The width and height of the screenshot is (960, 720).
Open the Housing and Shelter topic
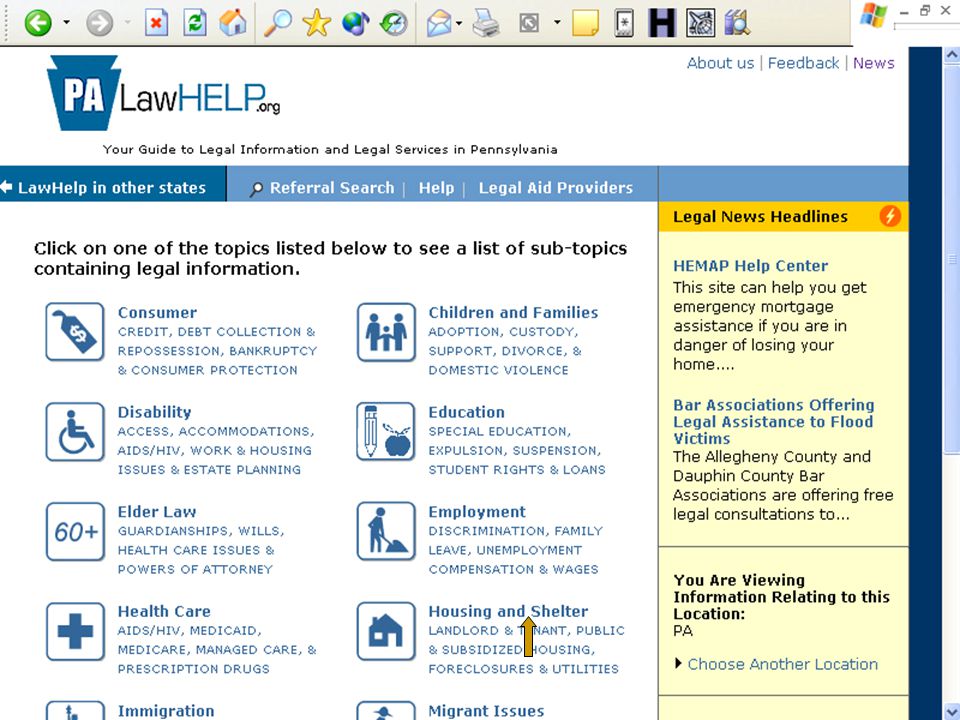(508, 611)
